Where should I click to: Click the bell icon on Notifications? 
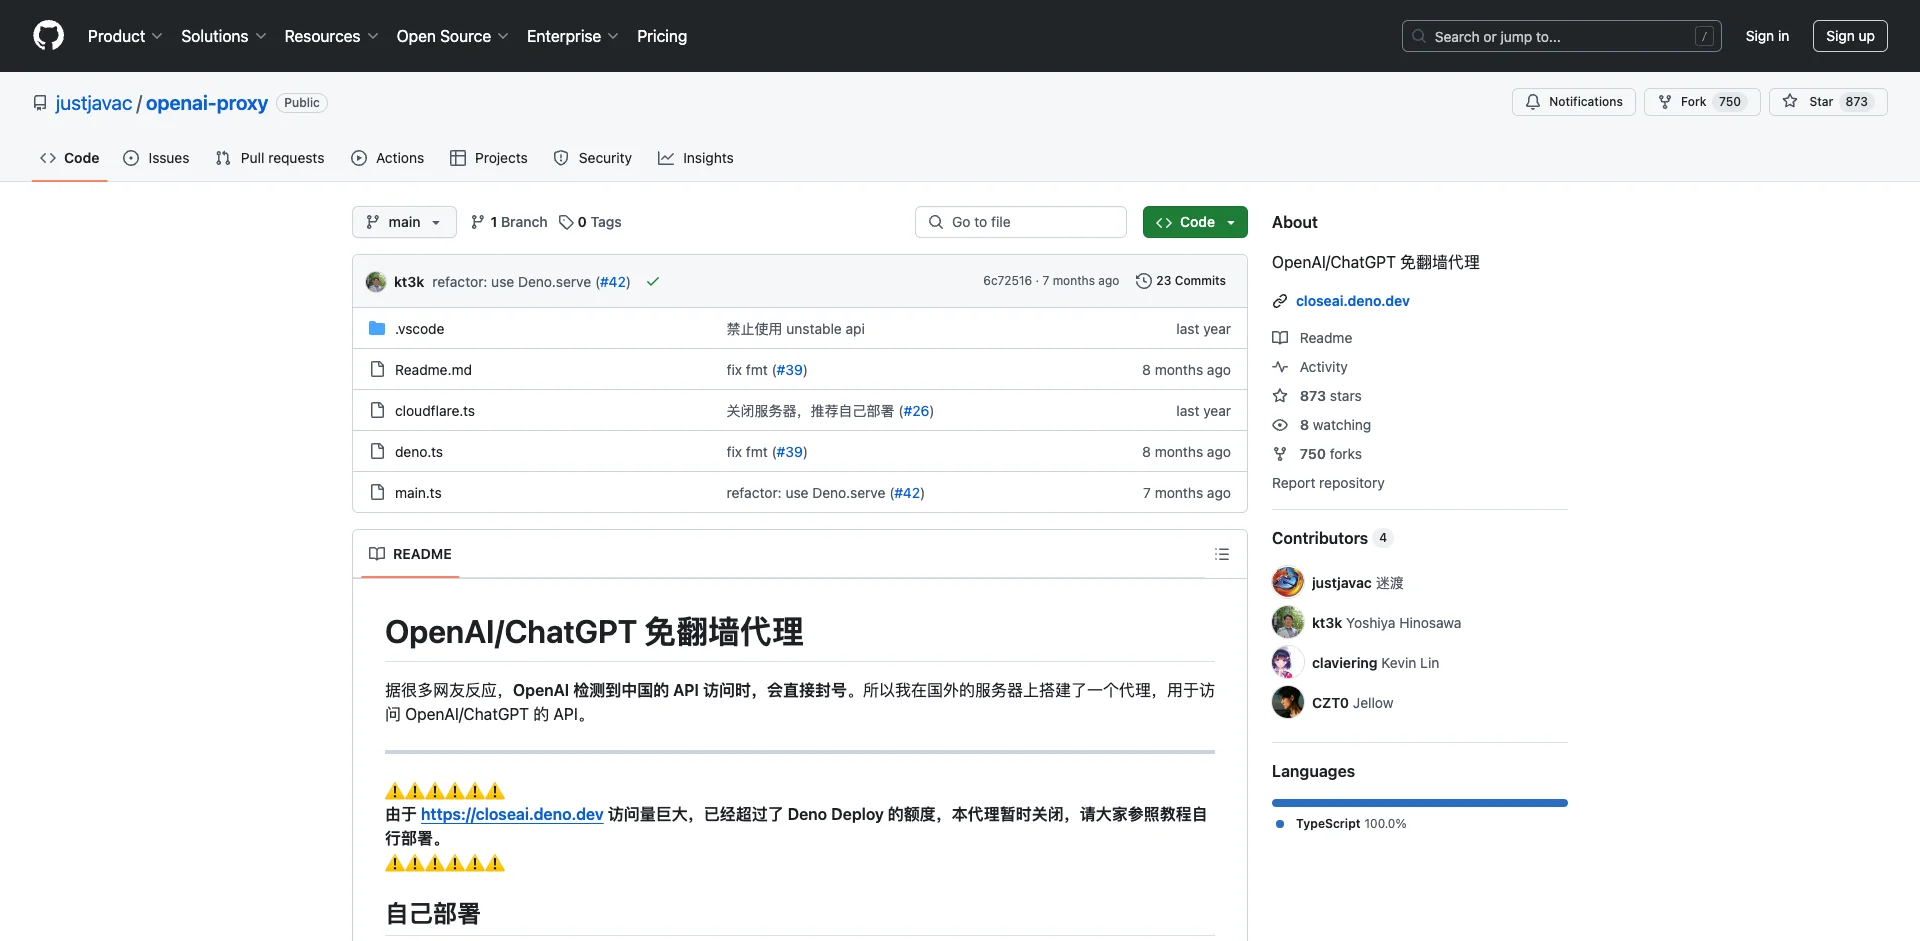(1532, 102)
